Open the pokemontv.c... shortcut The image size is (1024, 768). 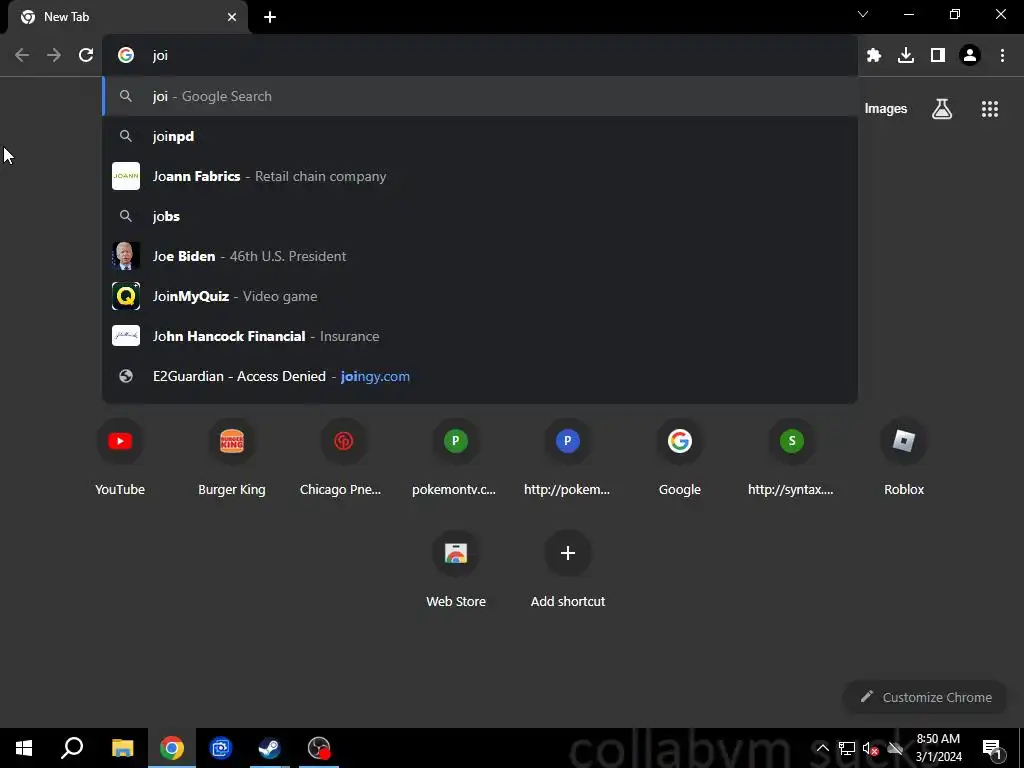point(455,458)
